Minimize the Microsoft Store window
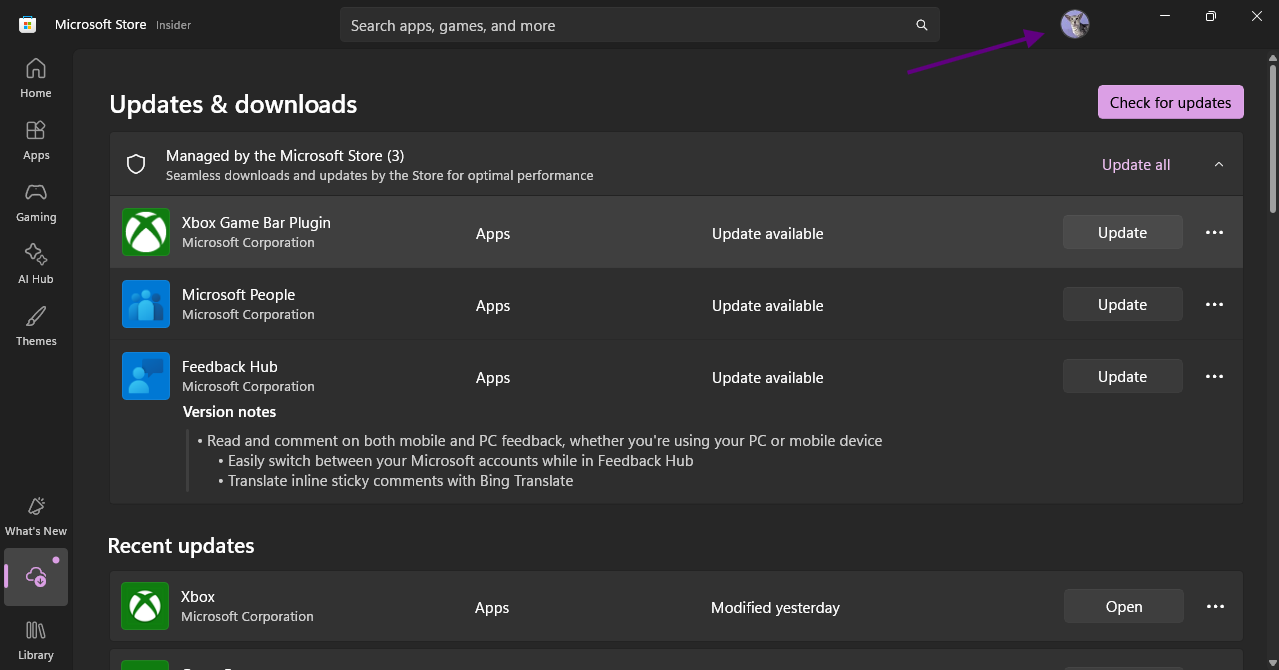Image resolution: width=1279 pixels, height=670 pixels. (1165, 16)
